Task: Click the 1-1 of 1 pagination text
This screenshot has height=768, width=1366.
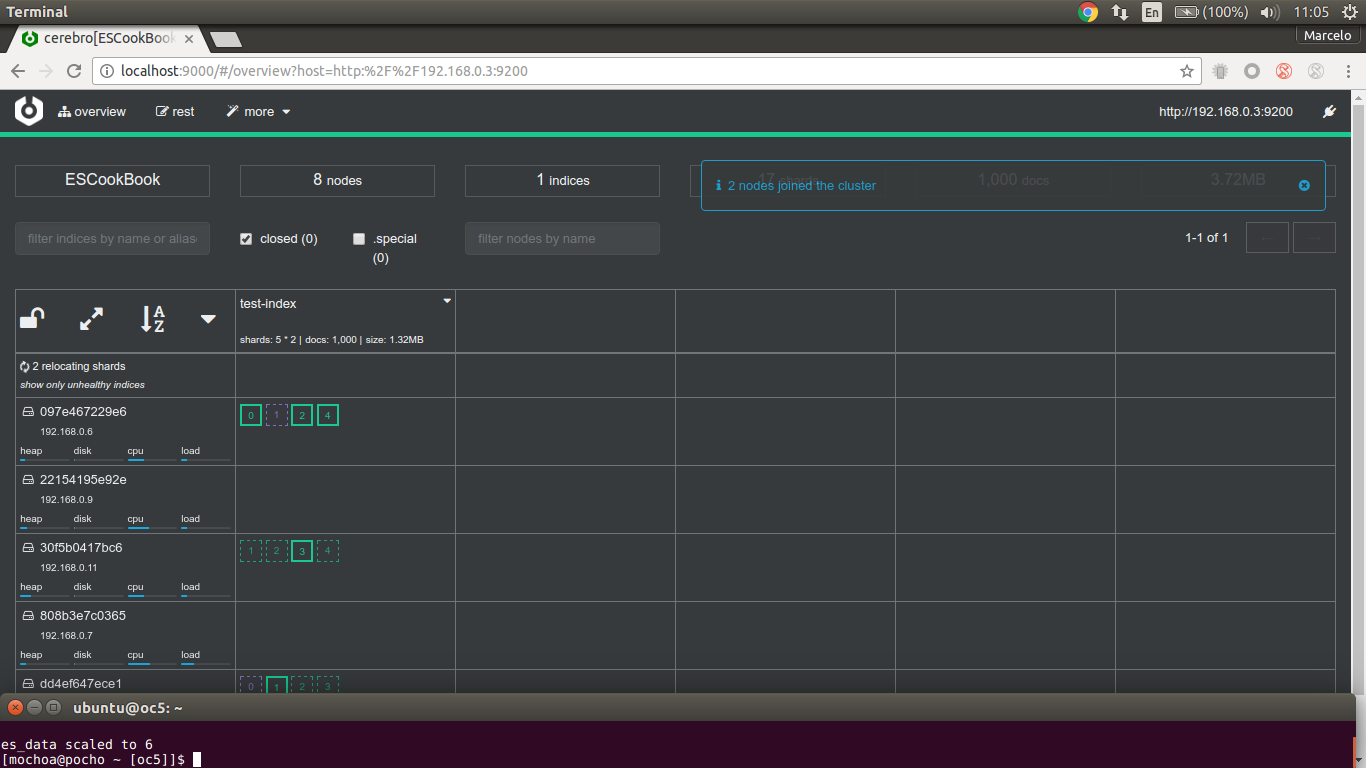Action: click(x=1206, y=238)
